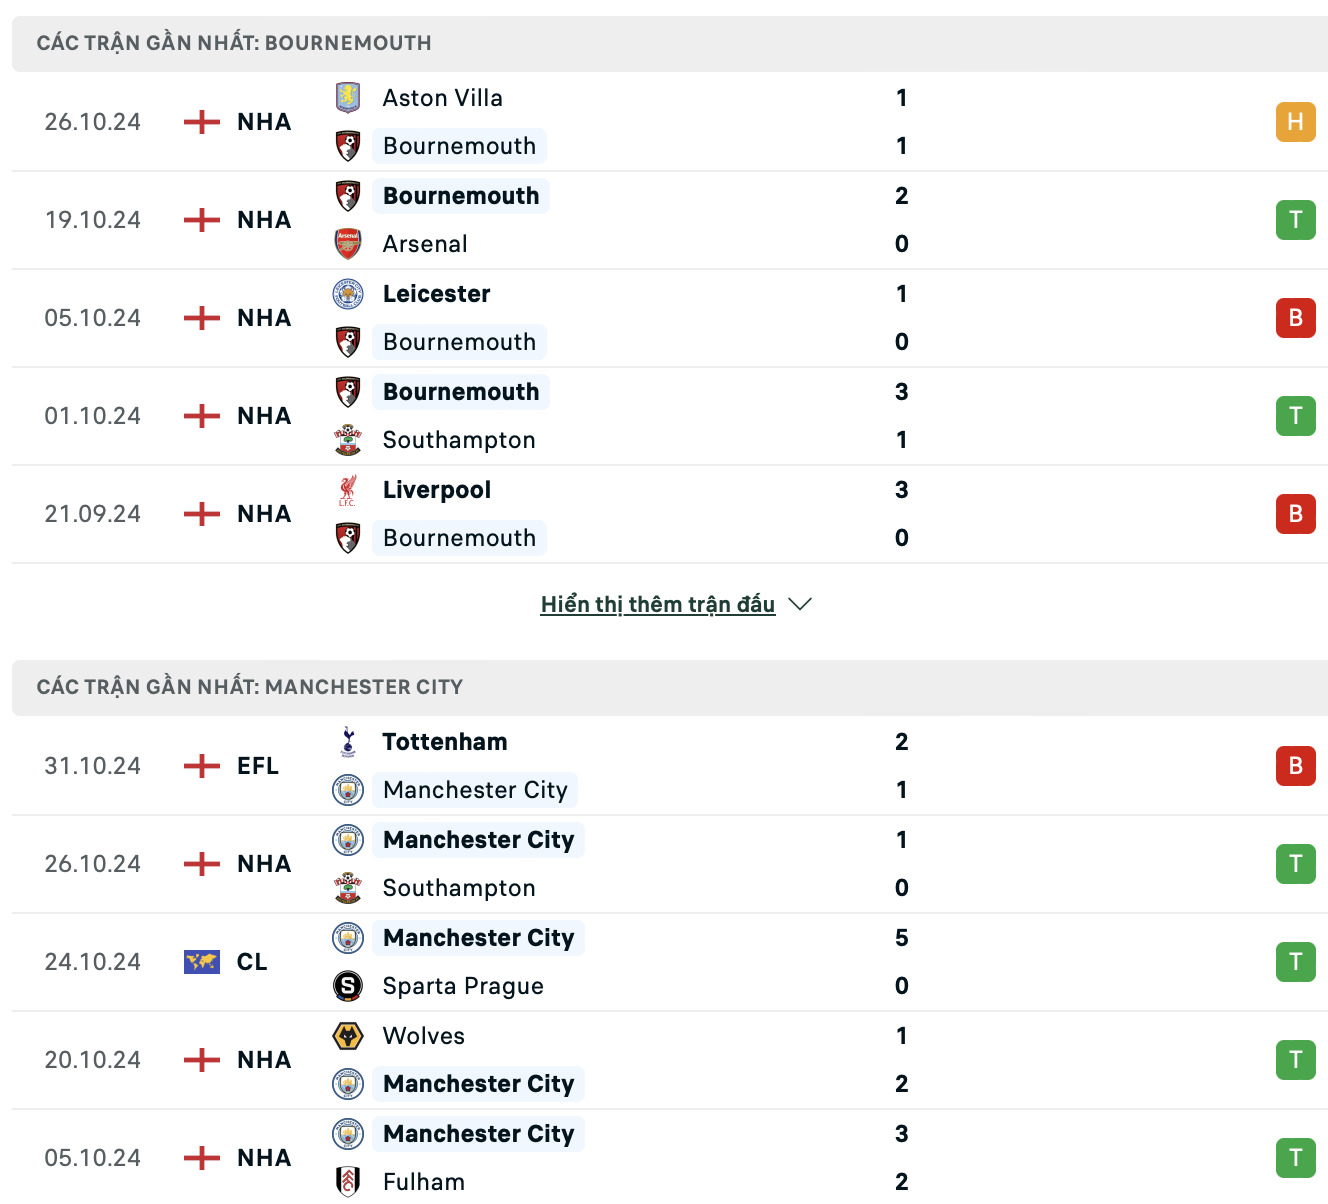Open 'Hiển thị thêm trận đấu' link
Viewport: 1328px width, 1204px height.
pos(657,604)
